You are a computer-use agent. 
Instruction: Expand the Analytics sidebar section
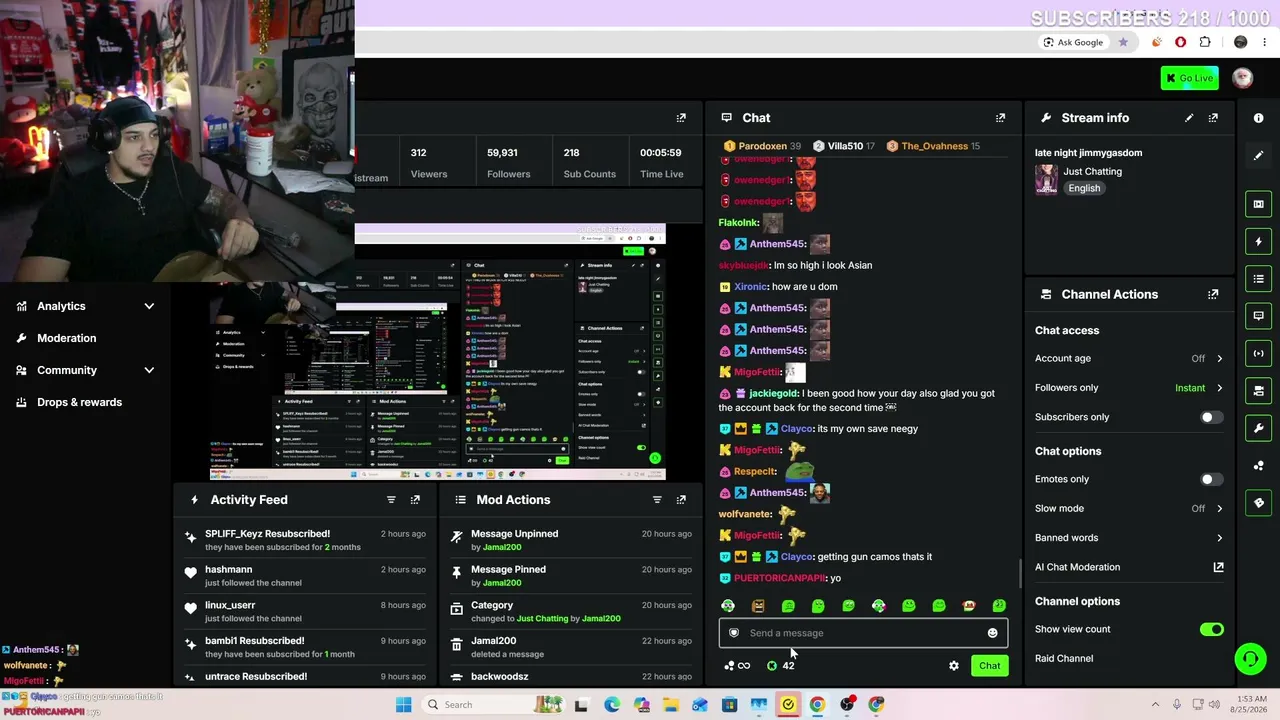coord(149,306)
